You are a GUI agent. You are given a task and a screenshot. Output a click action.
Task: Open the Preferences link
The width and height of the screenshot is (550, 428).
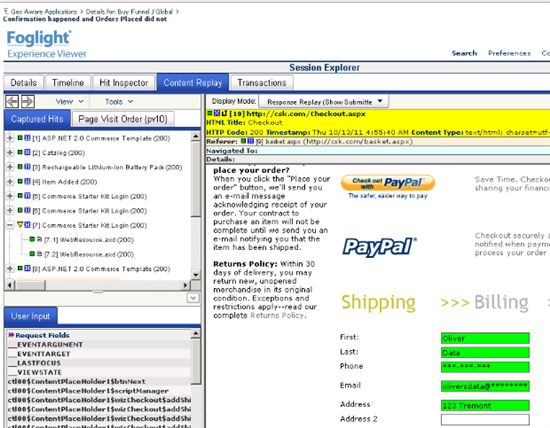pyautogui.click(x=509, y=53)
